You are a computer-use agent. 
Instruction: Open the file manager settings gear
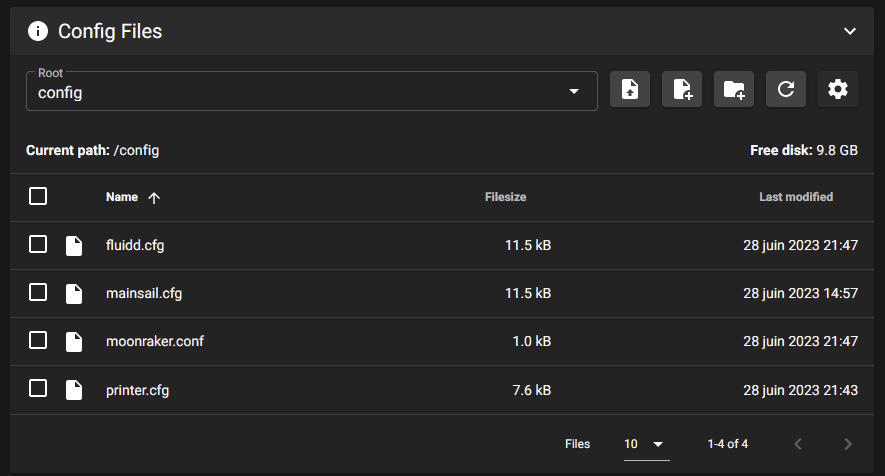(x=838, y=90)
